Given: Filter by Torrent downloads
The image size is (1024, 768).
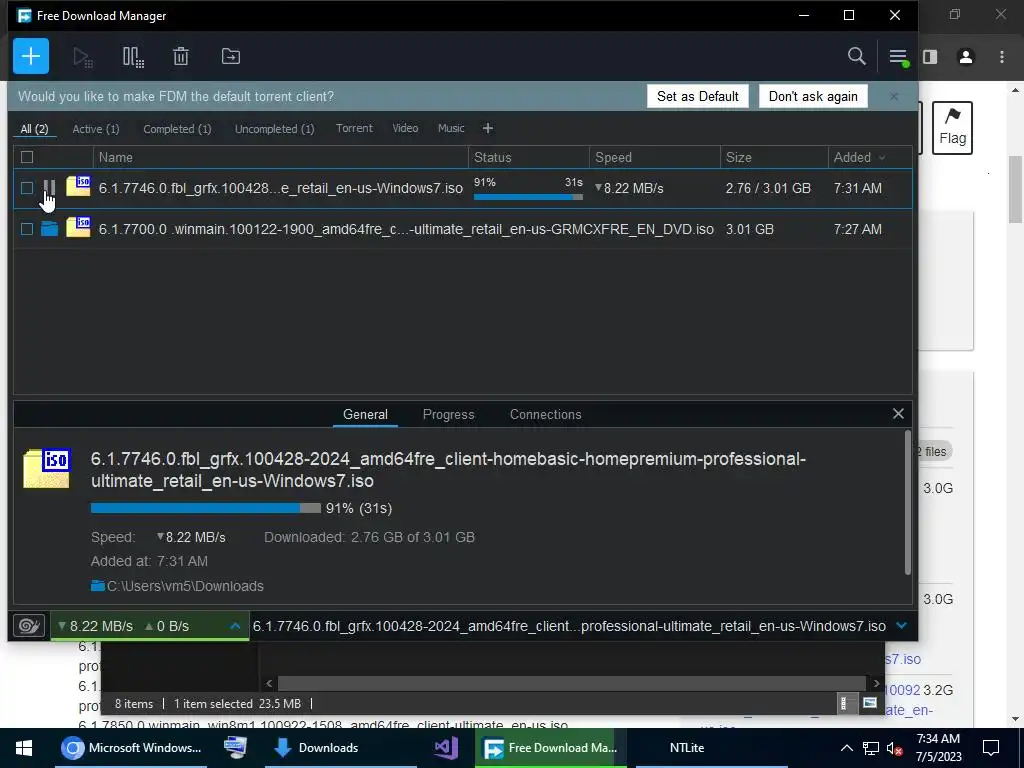Looking at the screenshot, I should click(354, 128).
